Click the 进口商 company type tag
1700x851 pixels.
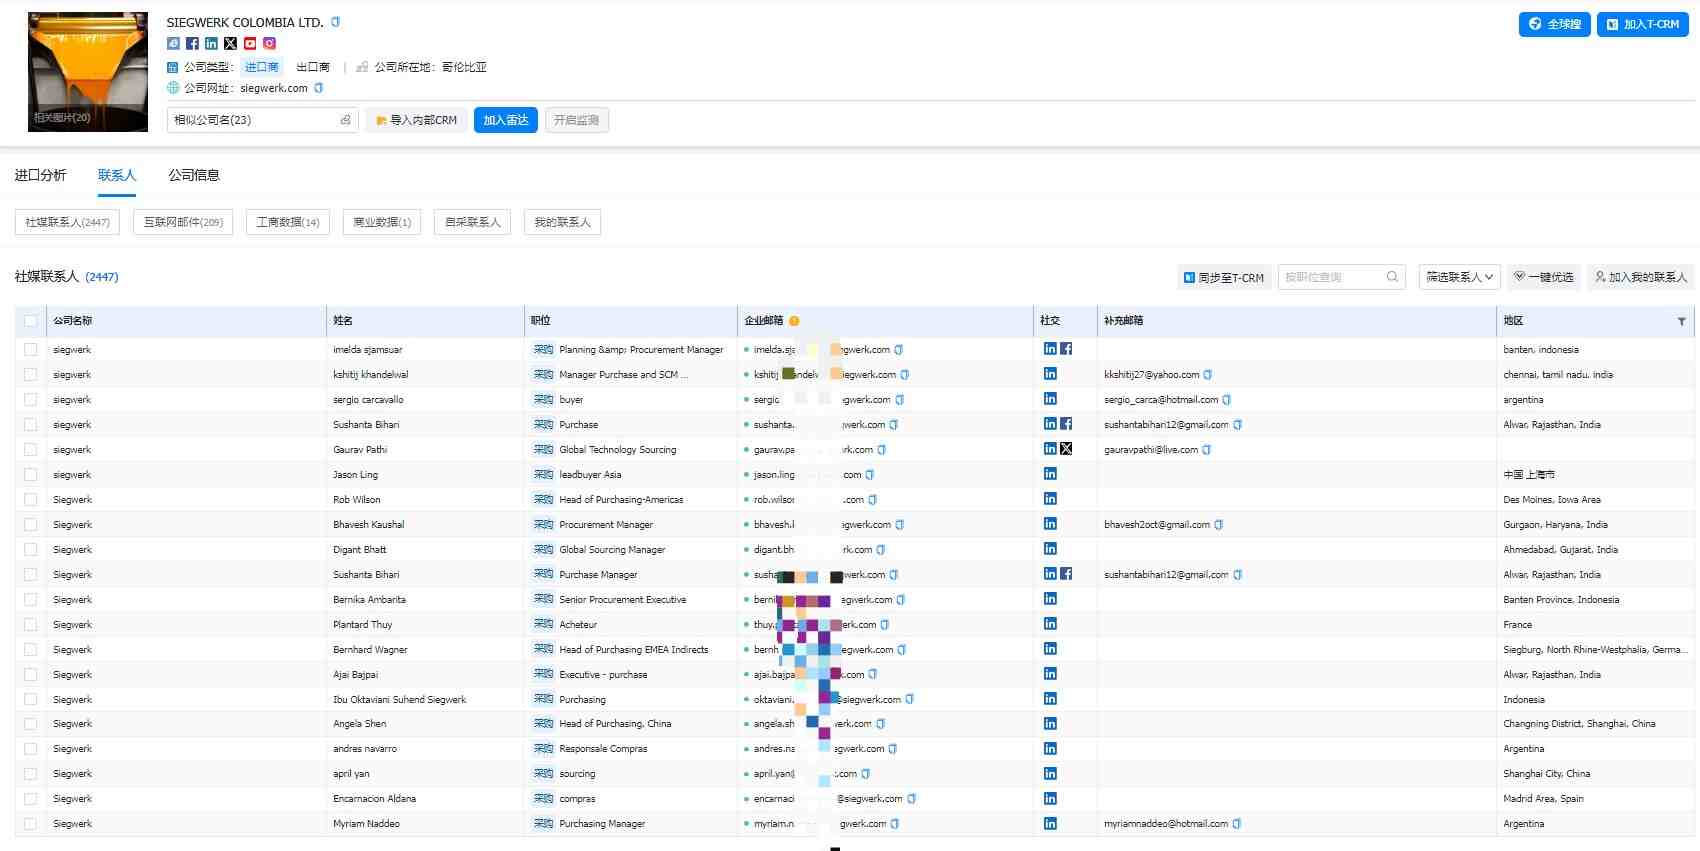262,67
